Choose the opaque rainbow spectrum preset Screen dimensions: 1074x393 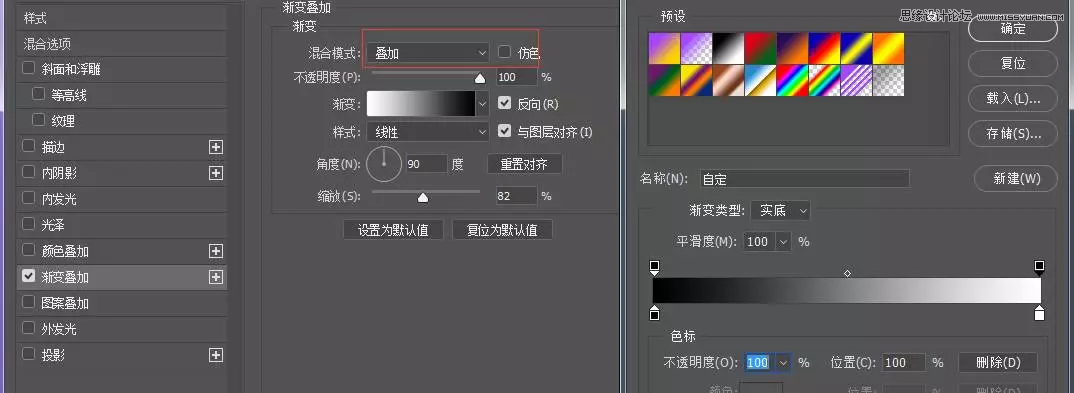tap(792, 81)
